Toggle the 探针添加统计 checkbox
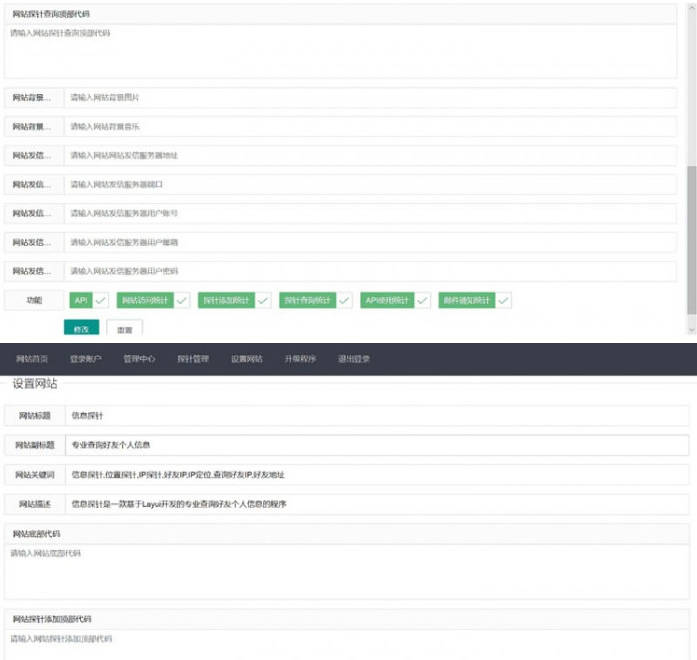The width and height of the screenshot is (697, 660). tap(234, 300)
